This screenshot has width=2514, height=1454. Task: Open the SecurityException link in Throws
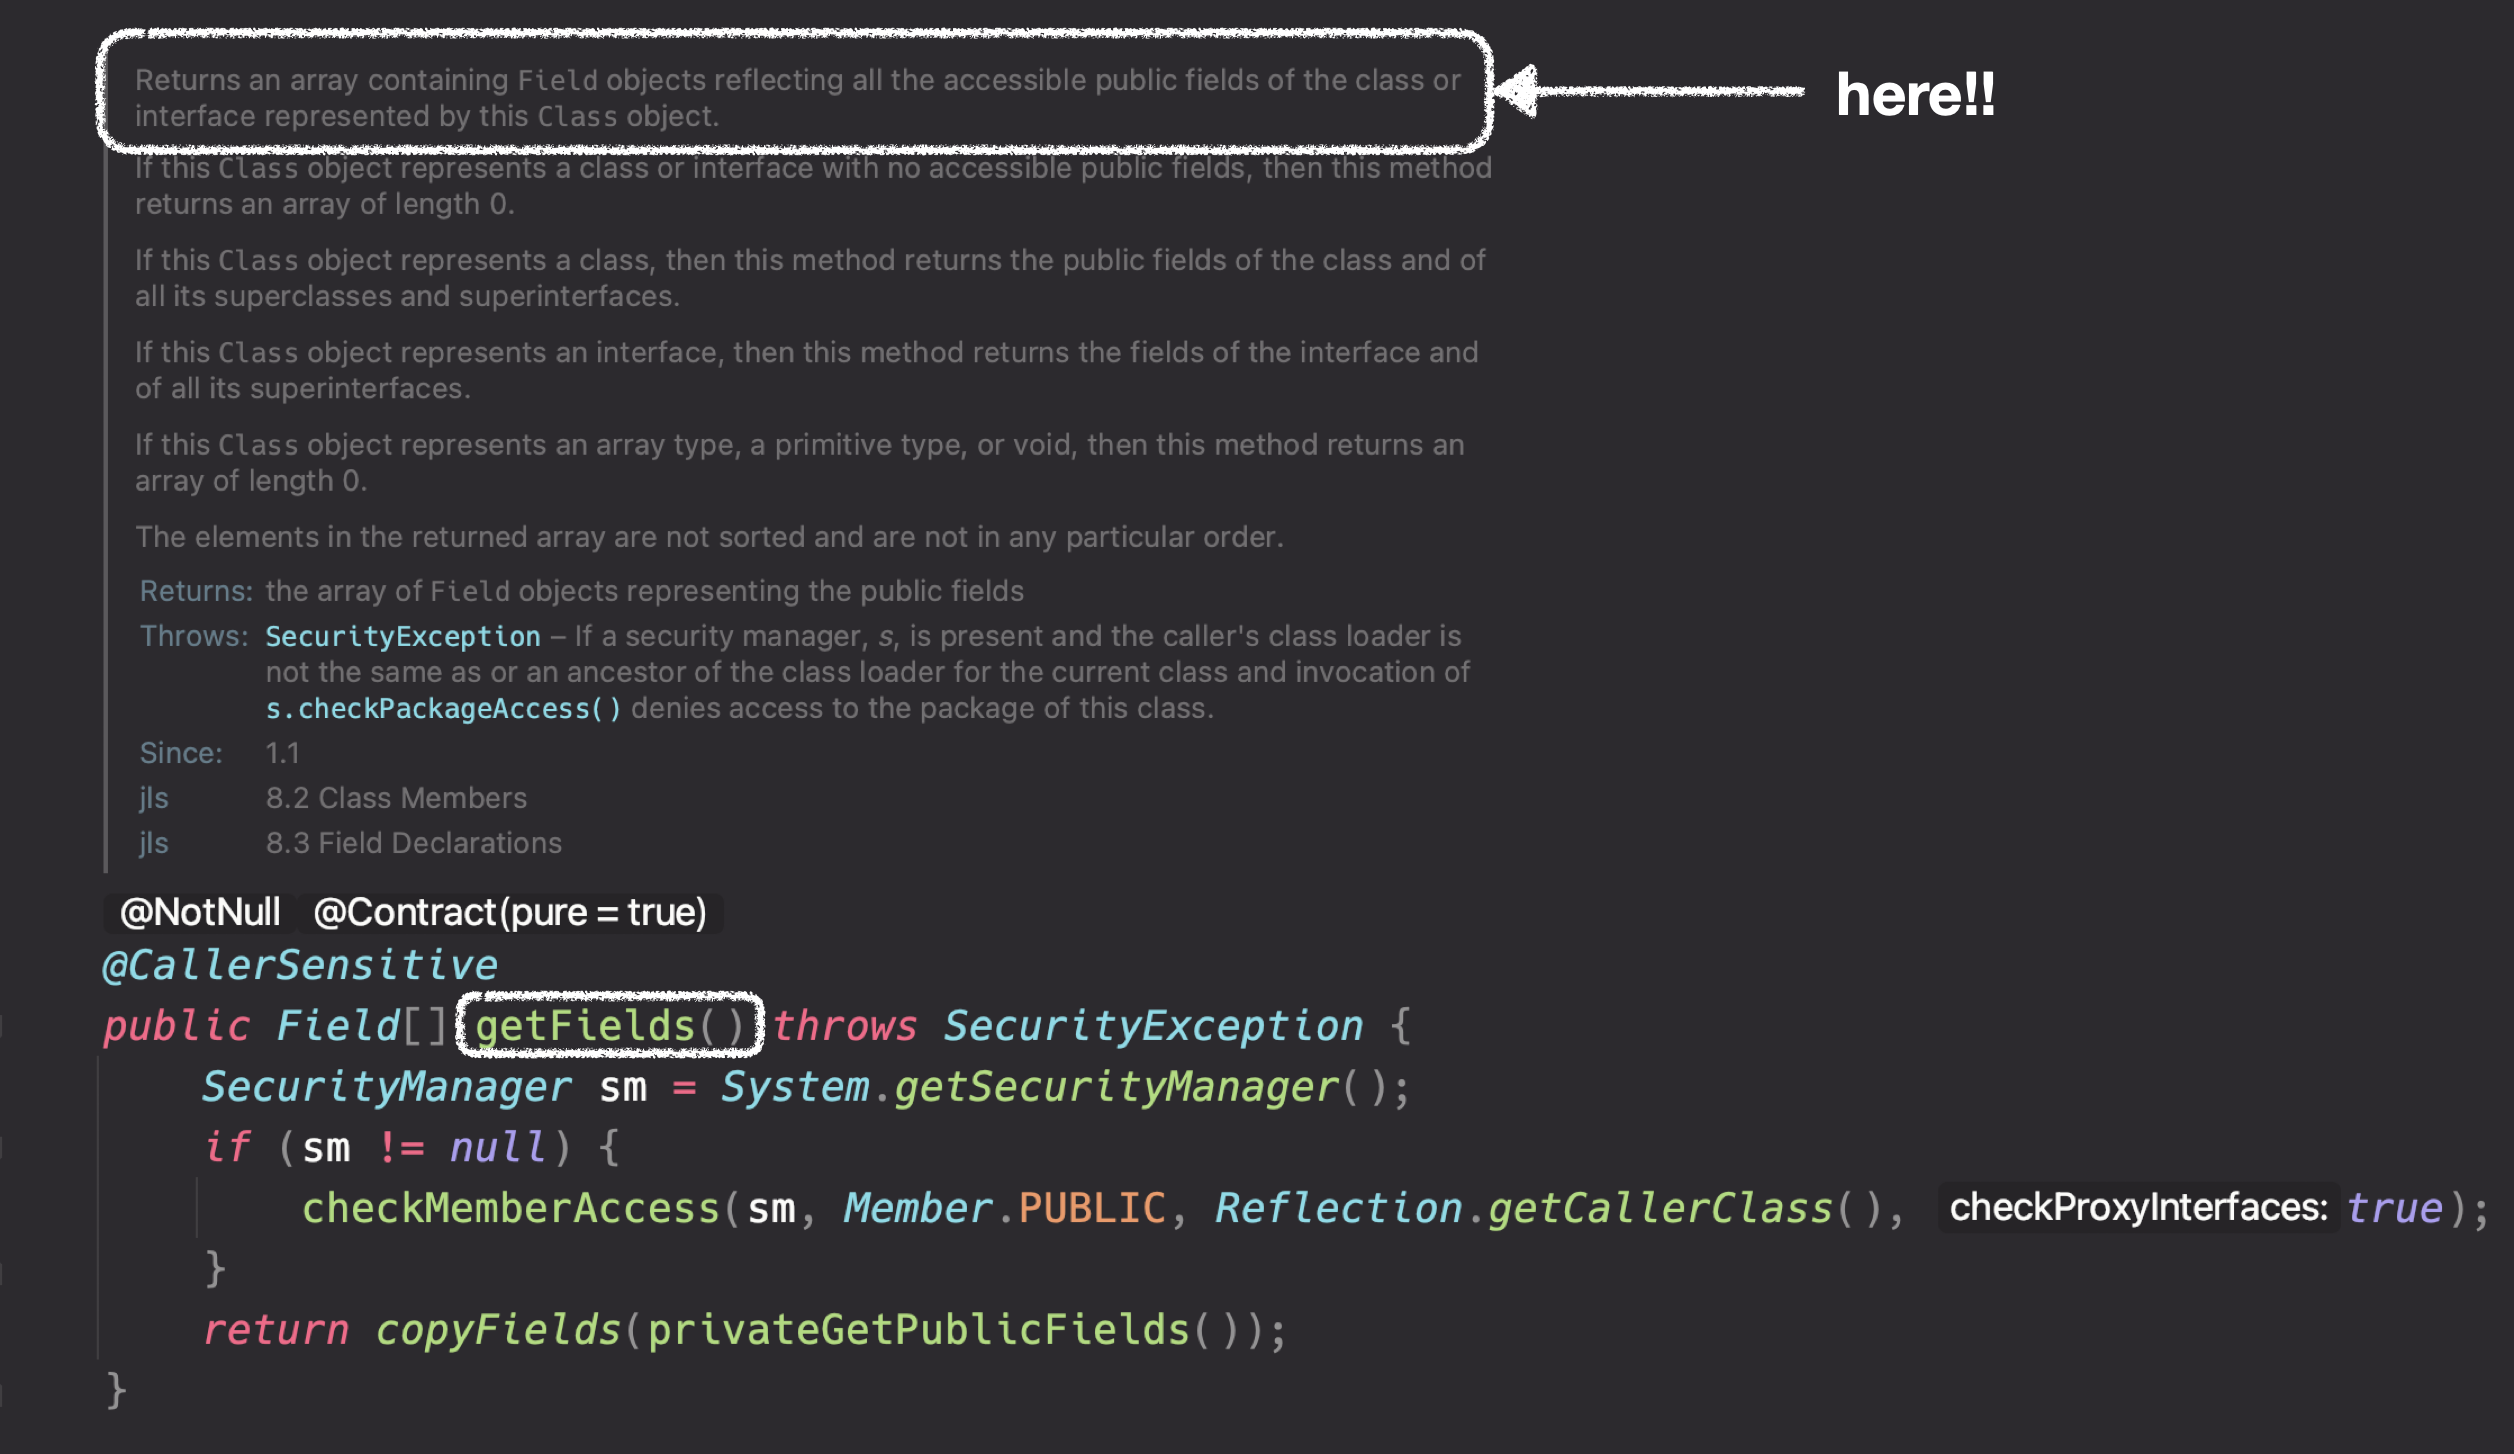[402, 636]
